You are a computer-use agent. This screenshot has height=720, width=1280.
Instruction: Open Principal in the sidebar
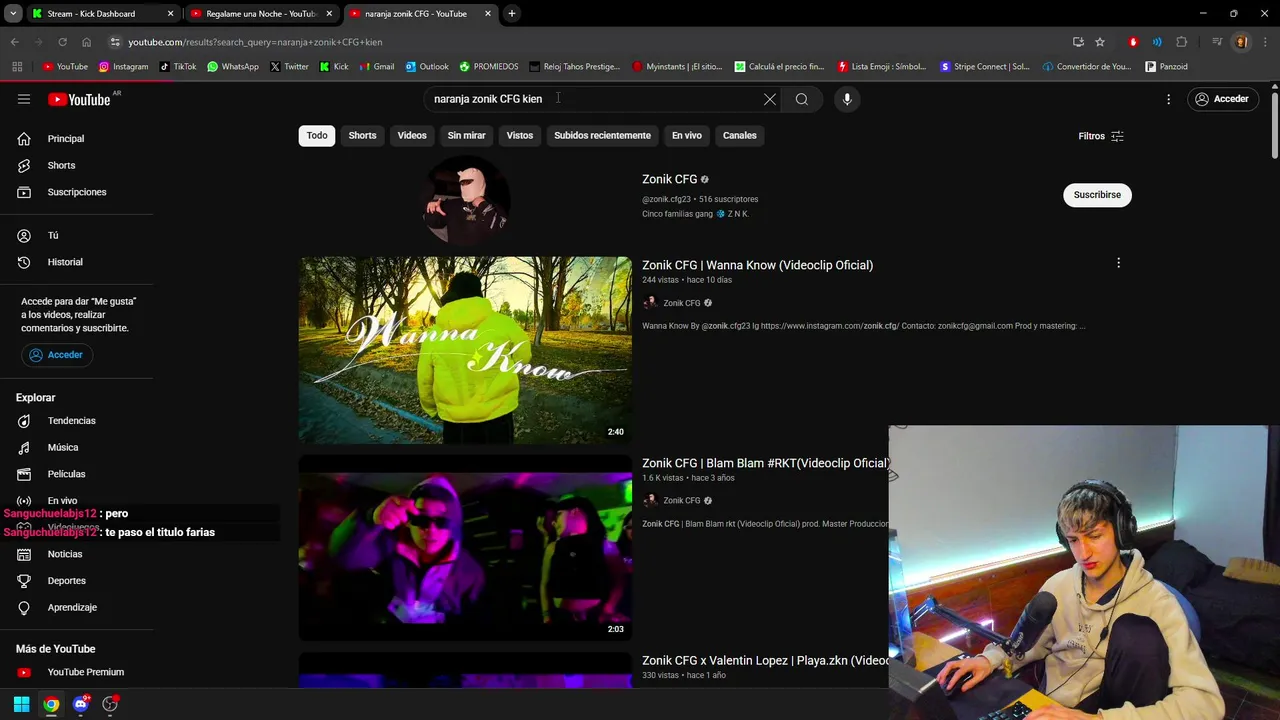coord(76,139)
